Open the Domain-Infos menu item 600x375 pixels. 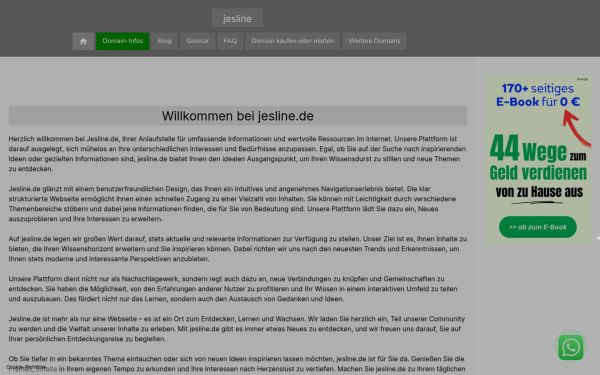tap(122, 41)
